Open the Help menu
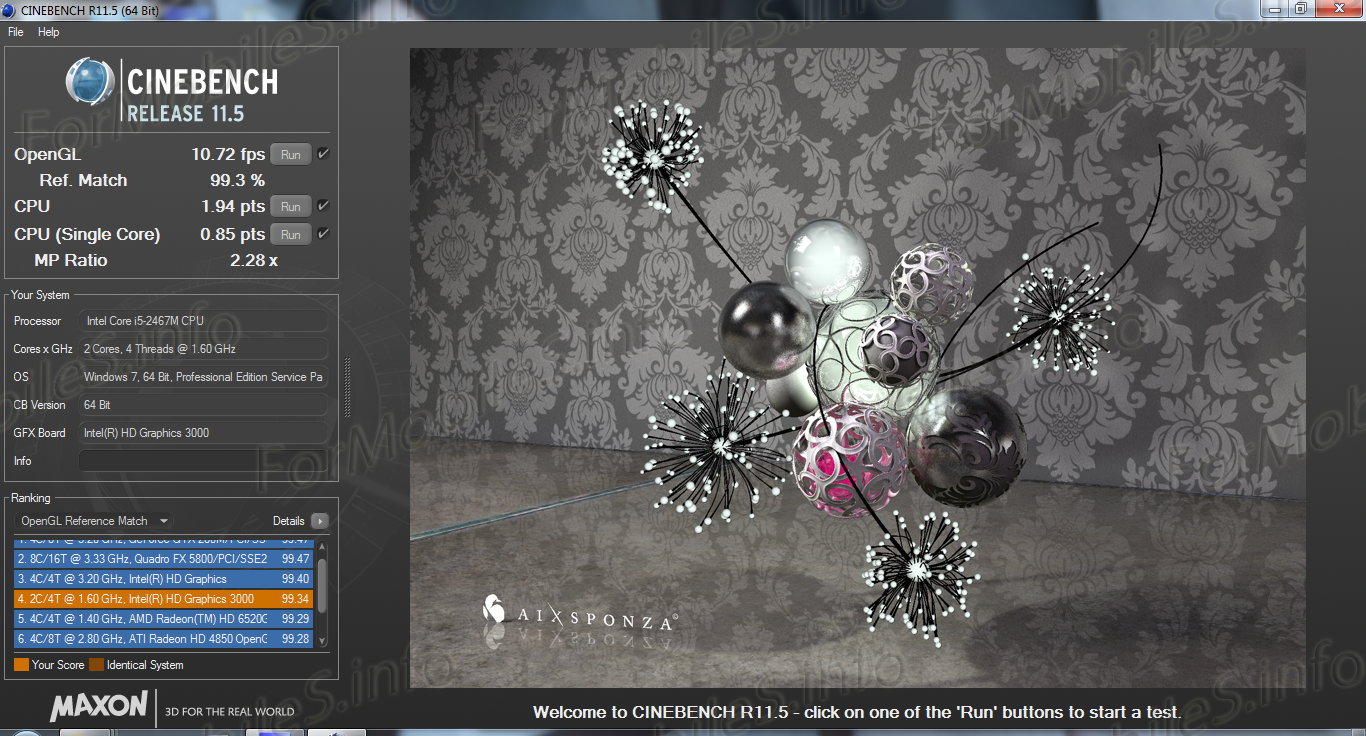The width and height of the screenshot is (1366, 736). [x=49, y=32]
